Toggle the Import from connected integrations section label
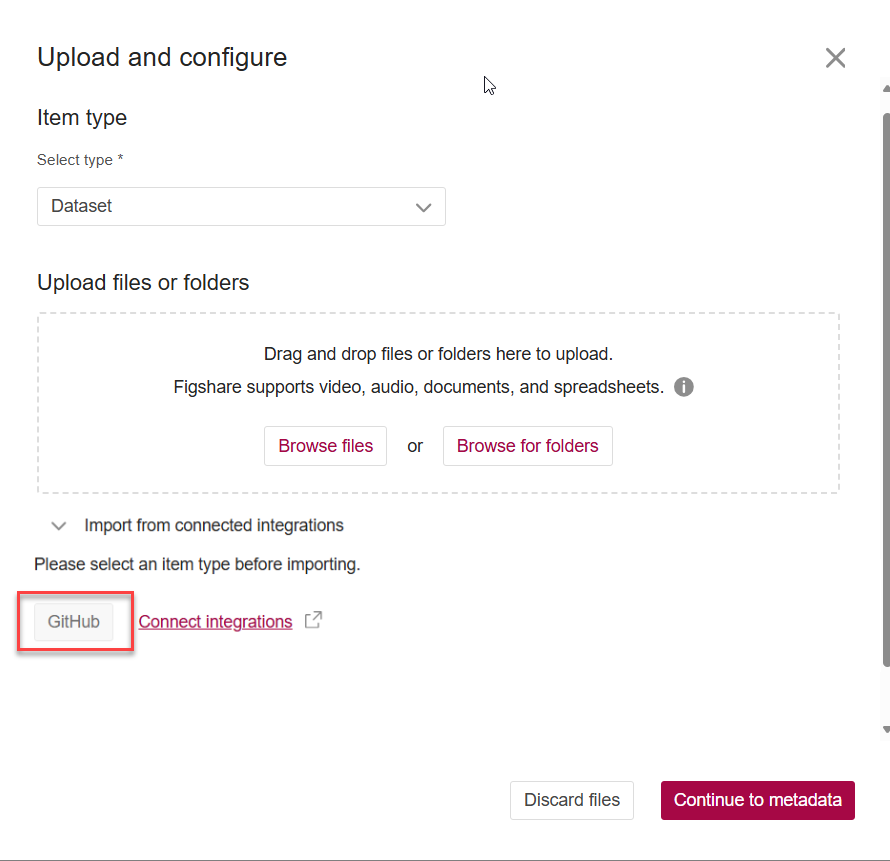This screenshot has width=890, height=861. click(214, 525)
